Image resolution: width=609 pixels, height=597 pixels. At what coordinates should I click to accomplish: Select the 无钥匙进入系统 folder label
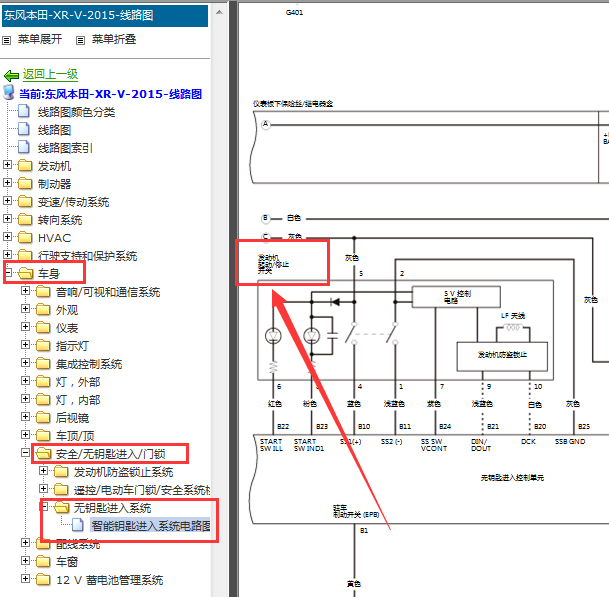tap(113, 508)
